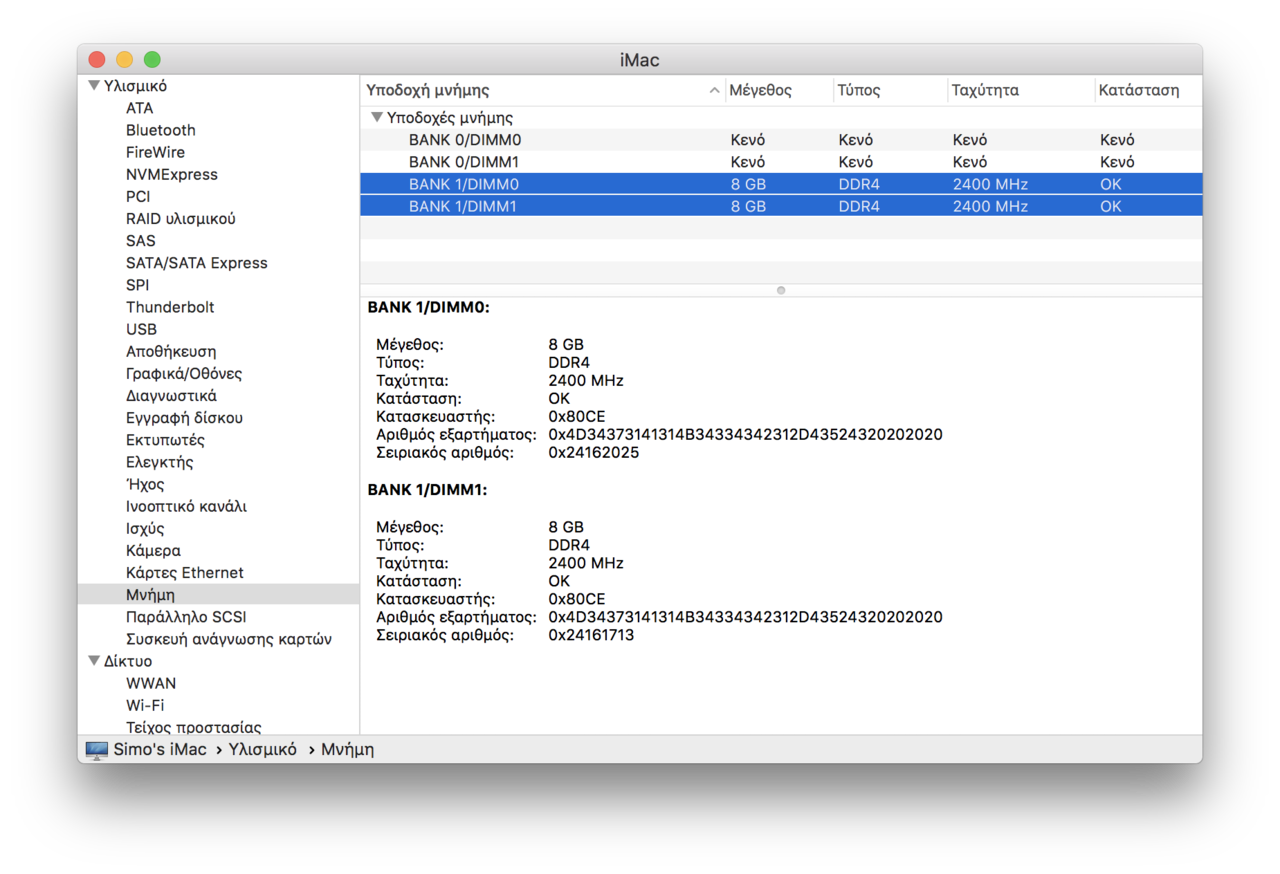This screenshot has height=874, width=1280.
Task: Open Wi-Fi network section
Action: 145,705
